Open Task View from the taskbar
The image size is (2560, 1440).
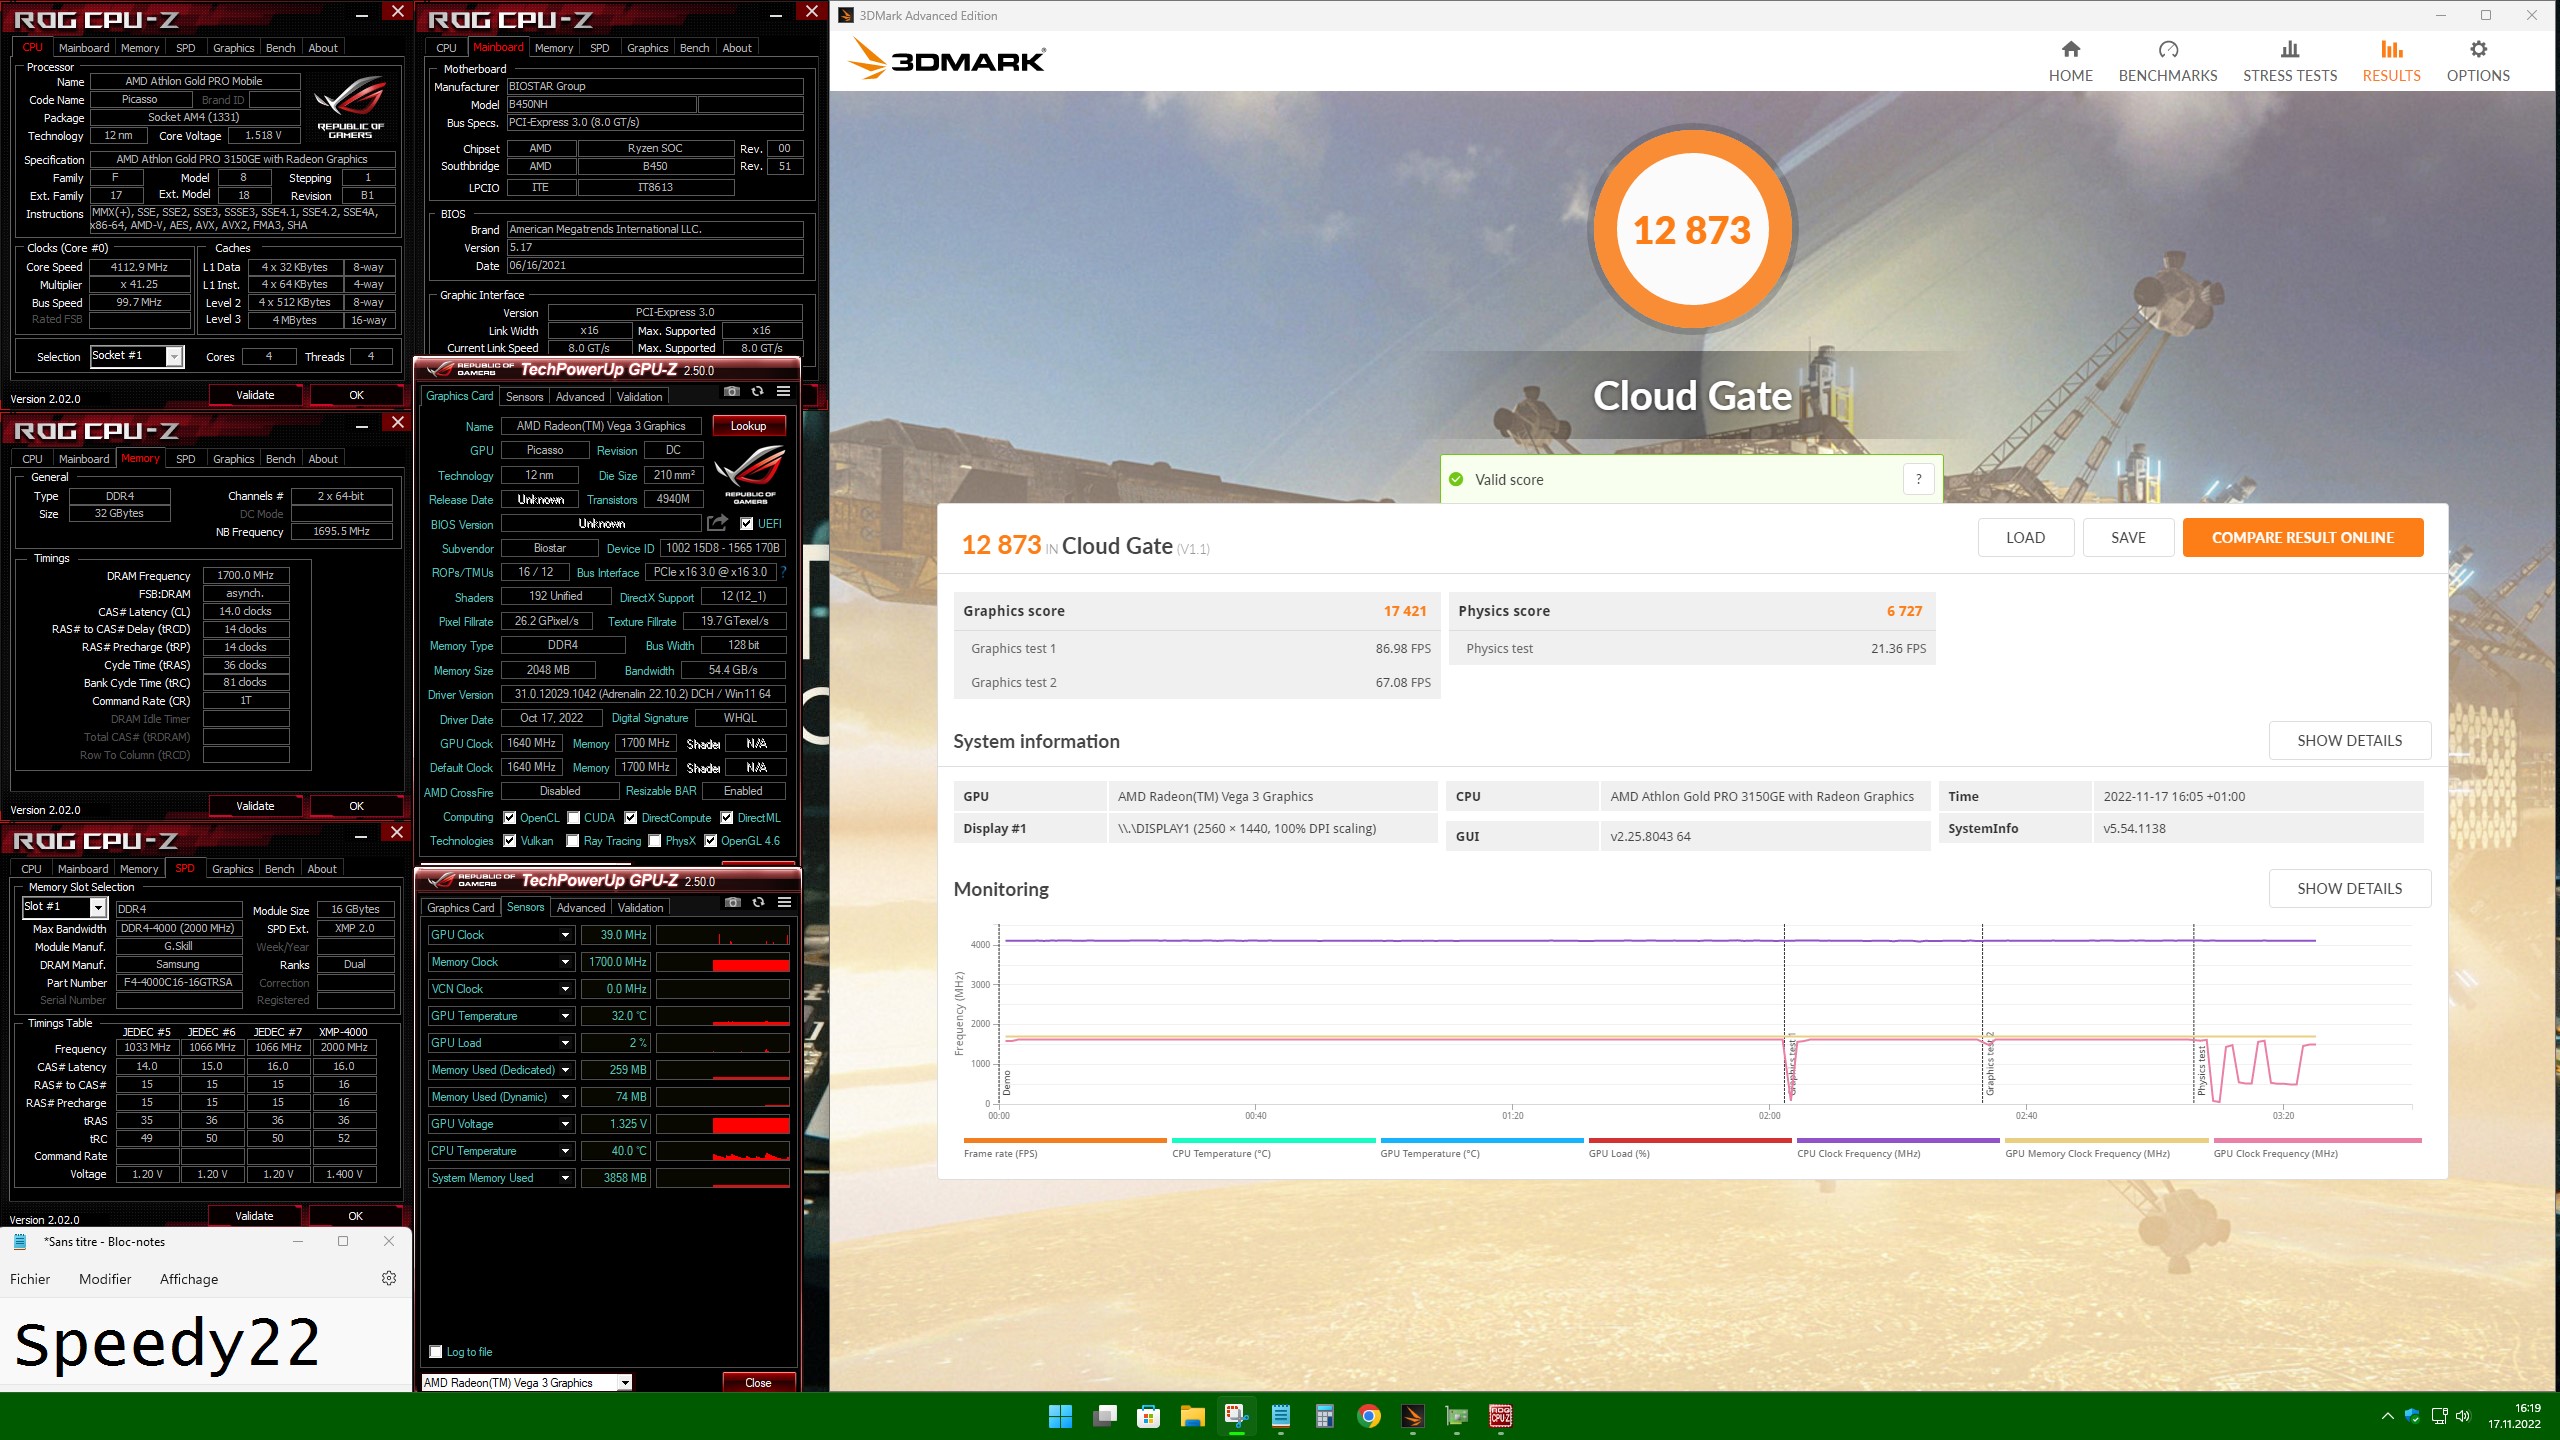1104,1416
